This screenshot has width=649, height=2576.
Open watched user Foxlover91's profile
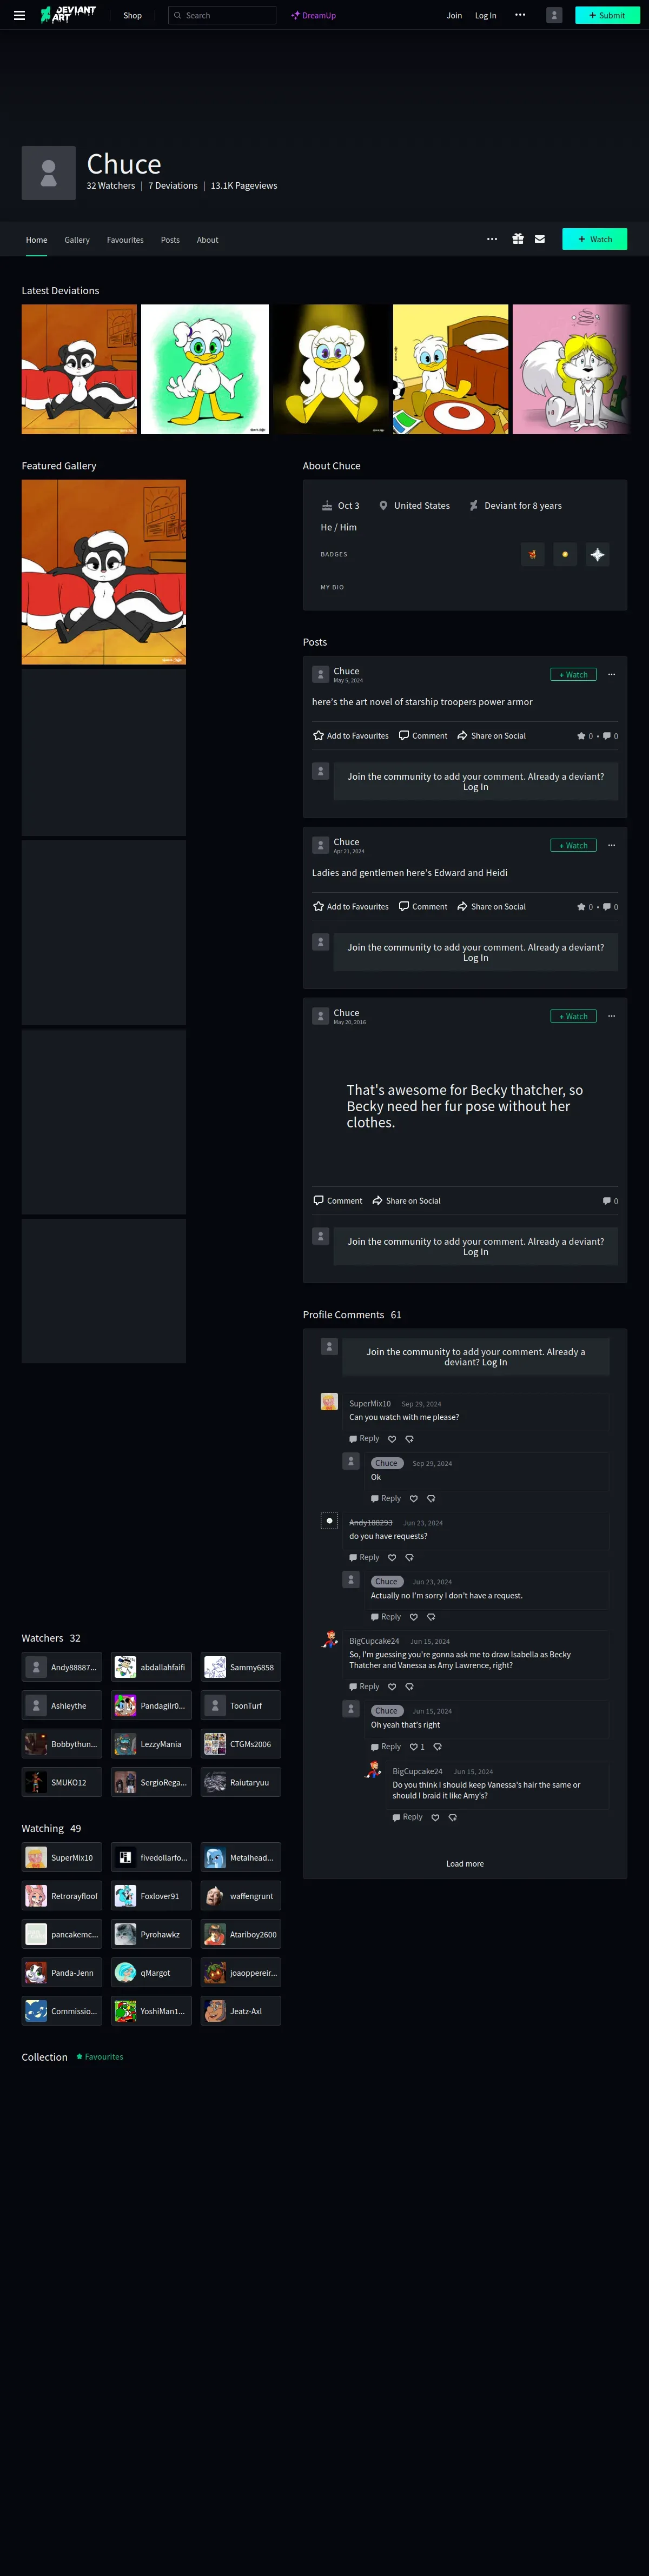(151, 1896)
